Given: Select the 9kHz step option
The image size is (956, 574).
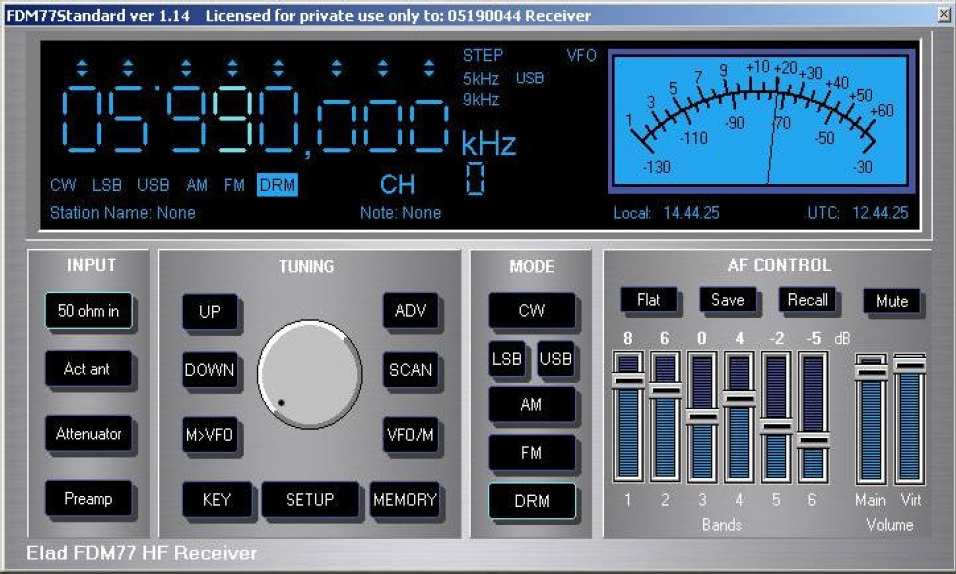Looking at the screenshot, I should 481,99.
